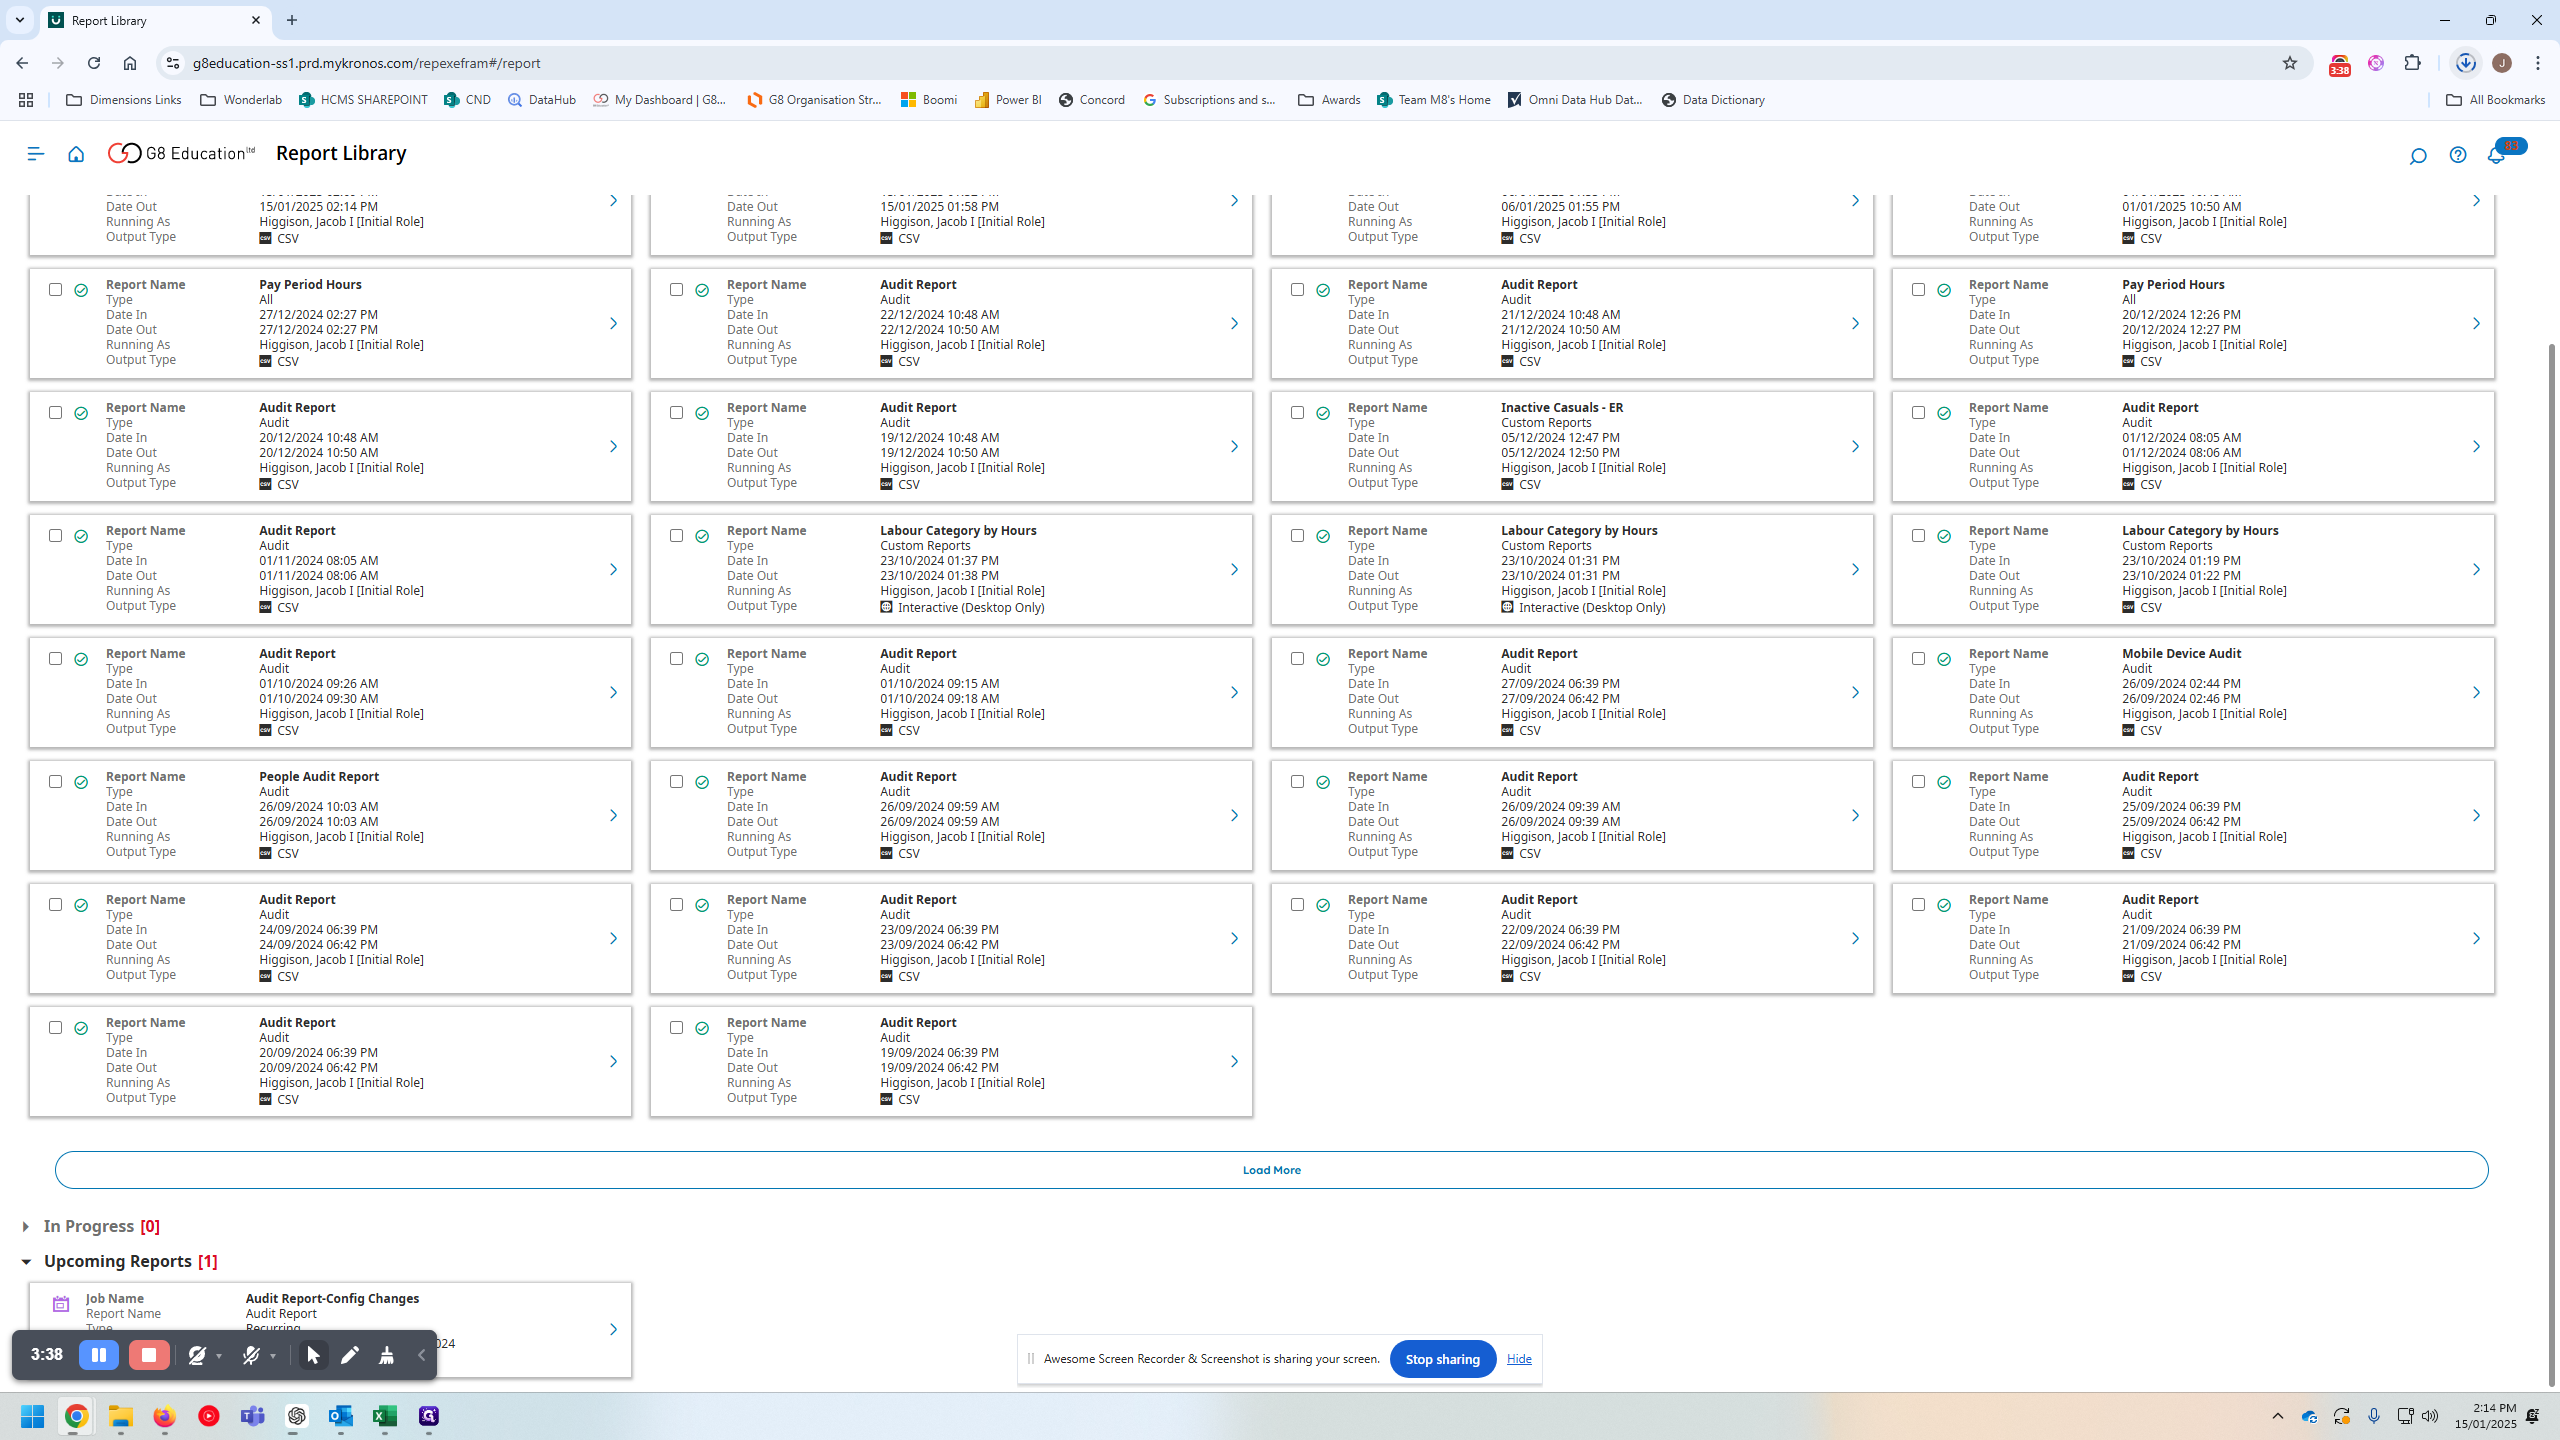2560x1440 pixels.
Task: Select checkbox for People Audit Report
Action: pos(55,782)
